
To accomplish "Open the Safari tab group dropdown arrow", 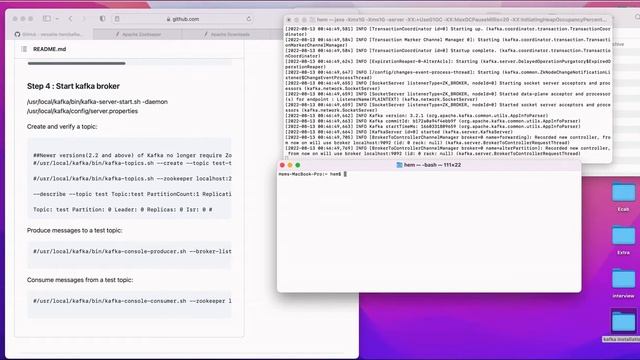I will [58, 19].
